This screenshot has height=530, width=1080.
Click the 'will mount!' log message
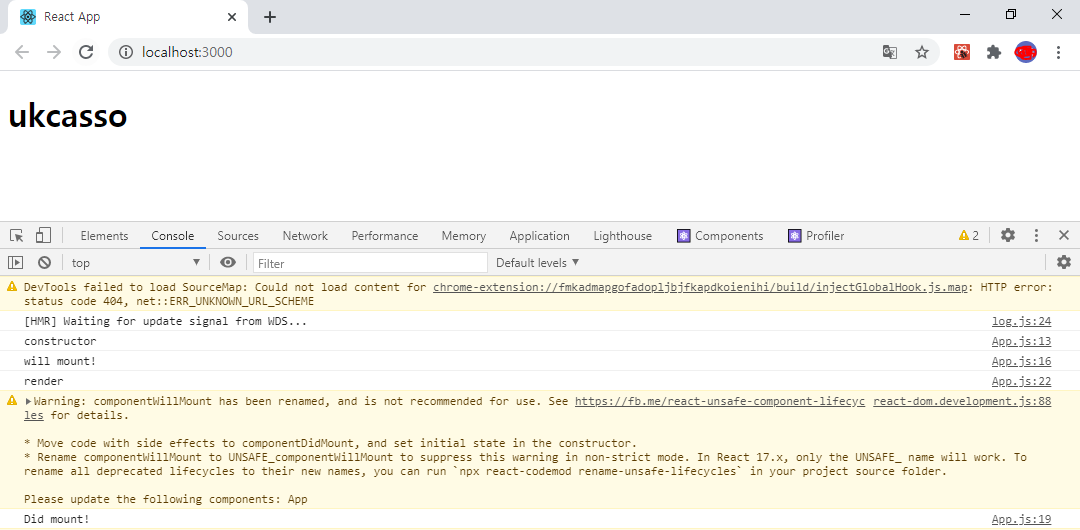60,361
